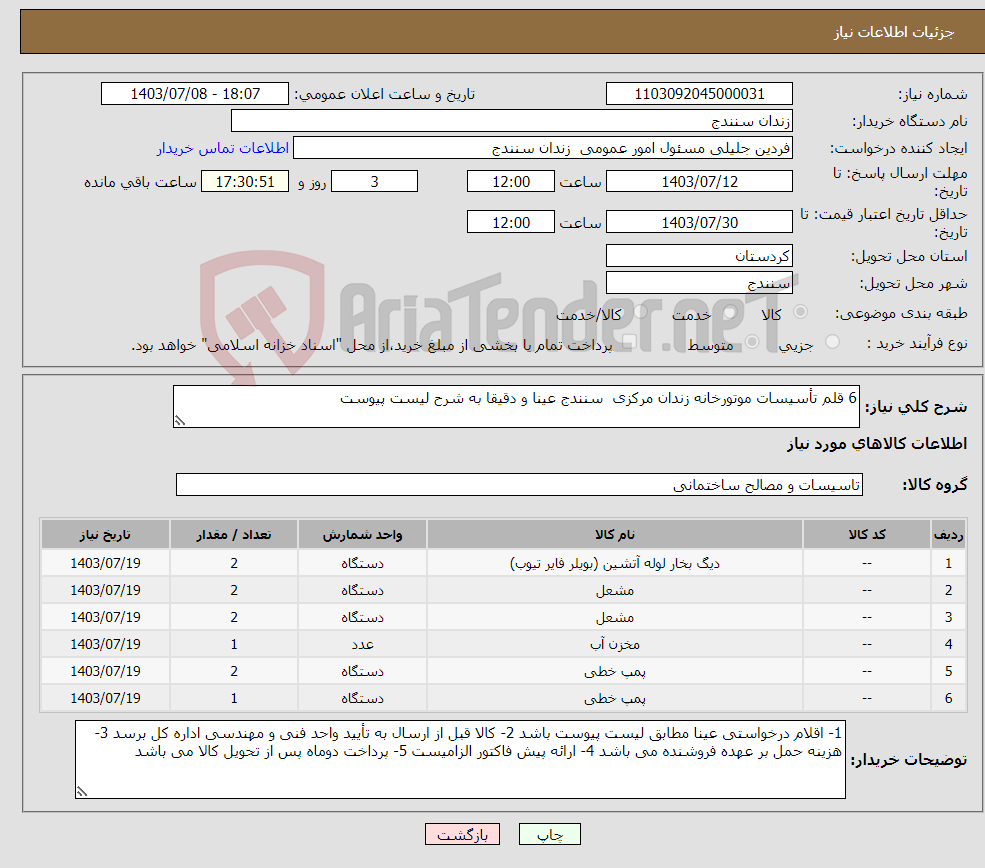Click مشعل name in row 2

(615, 590)
